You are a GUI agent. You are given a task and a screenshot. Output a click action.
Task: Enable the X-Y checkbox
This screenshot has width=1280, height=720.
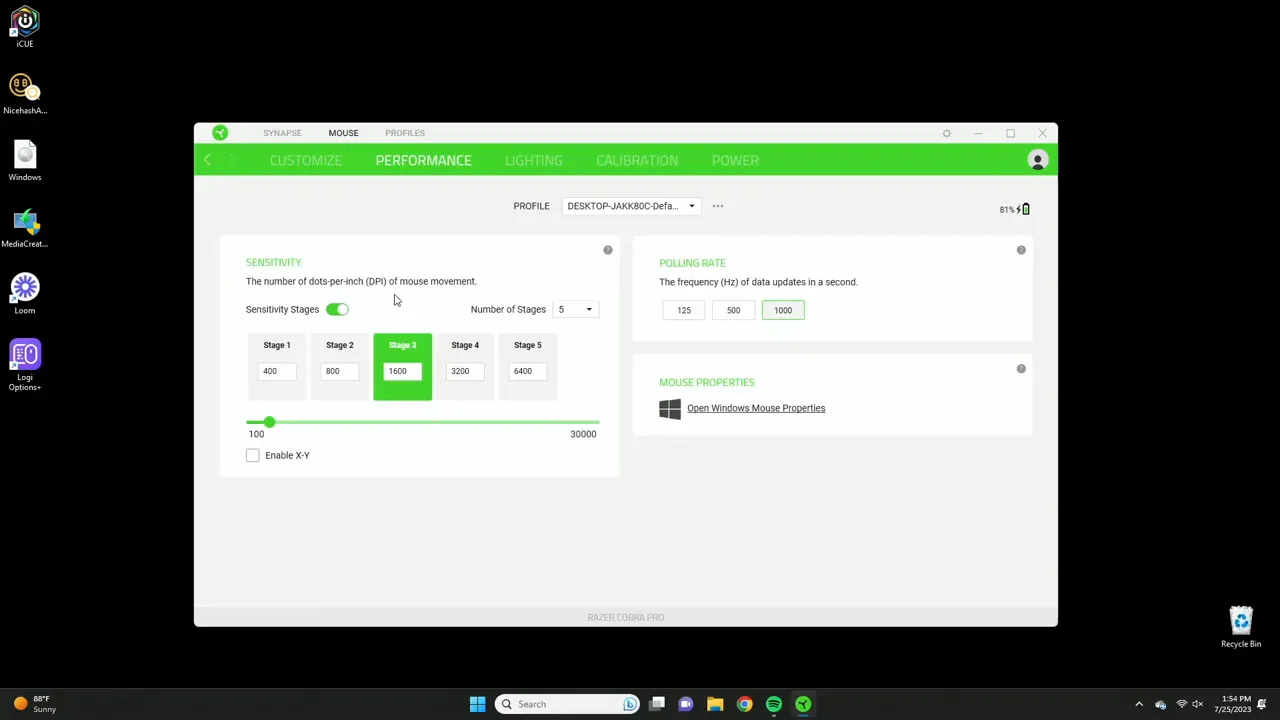252,455
